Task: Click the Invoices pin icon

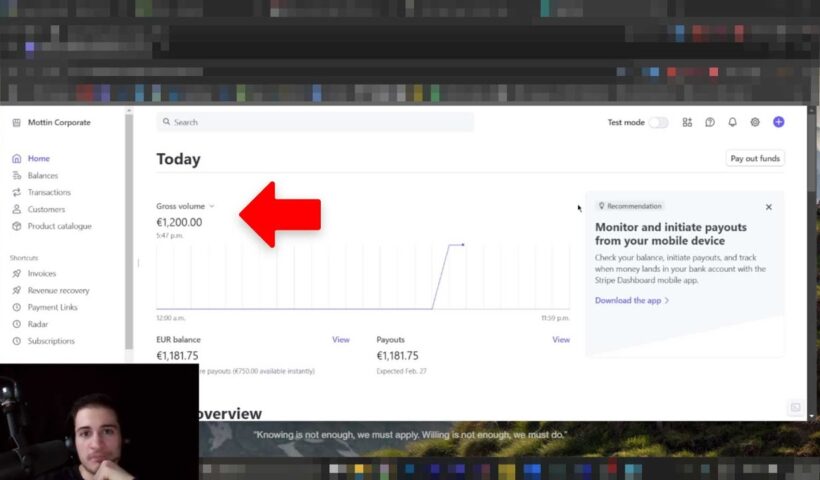Action: pos(17,273)
